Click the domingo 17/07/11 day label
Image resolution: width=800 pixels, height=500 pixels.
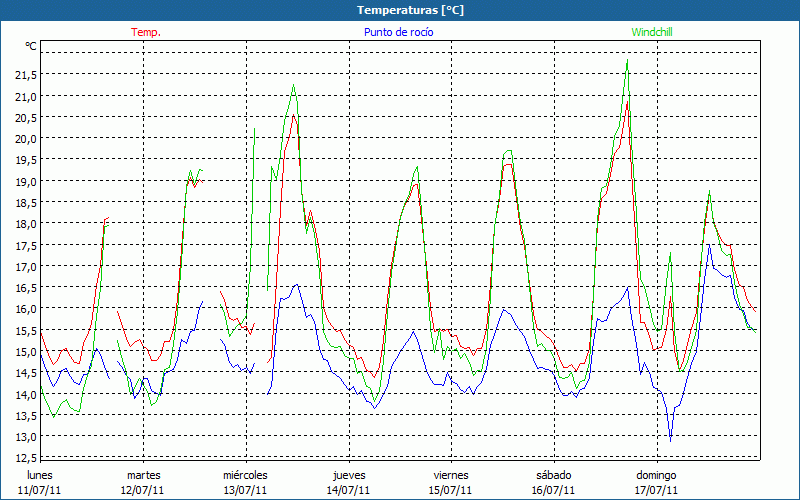[x=656, y=482]
